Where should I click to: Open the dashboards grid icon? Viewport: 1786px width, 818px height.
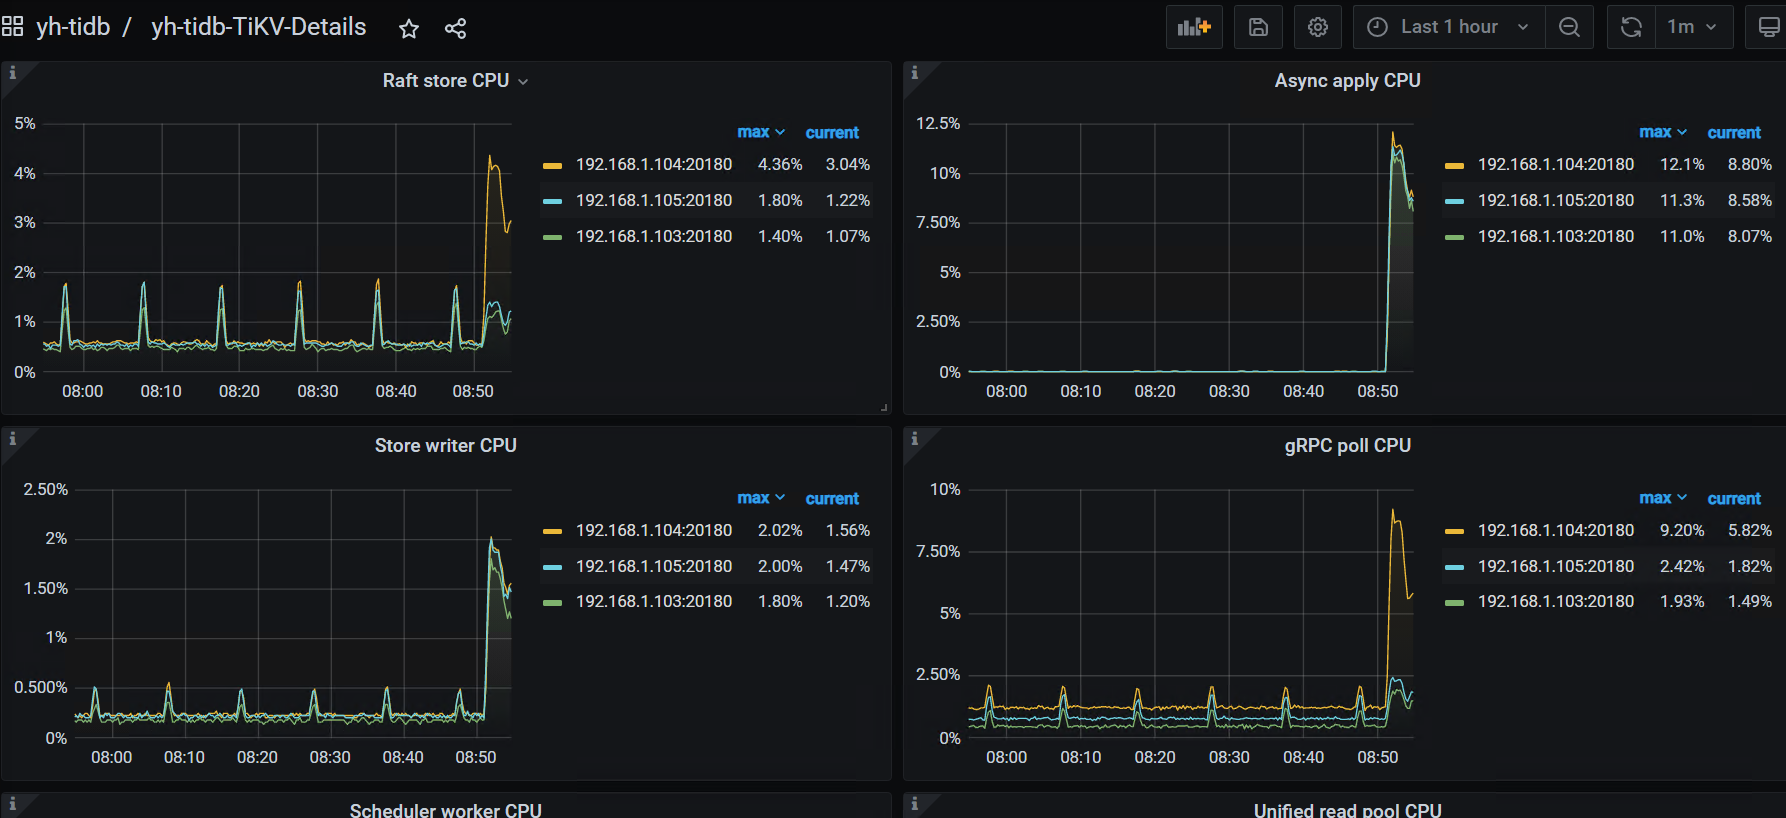click(13, 26)
